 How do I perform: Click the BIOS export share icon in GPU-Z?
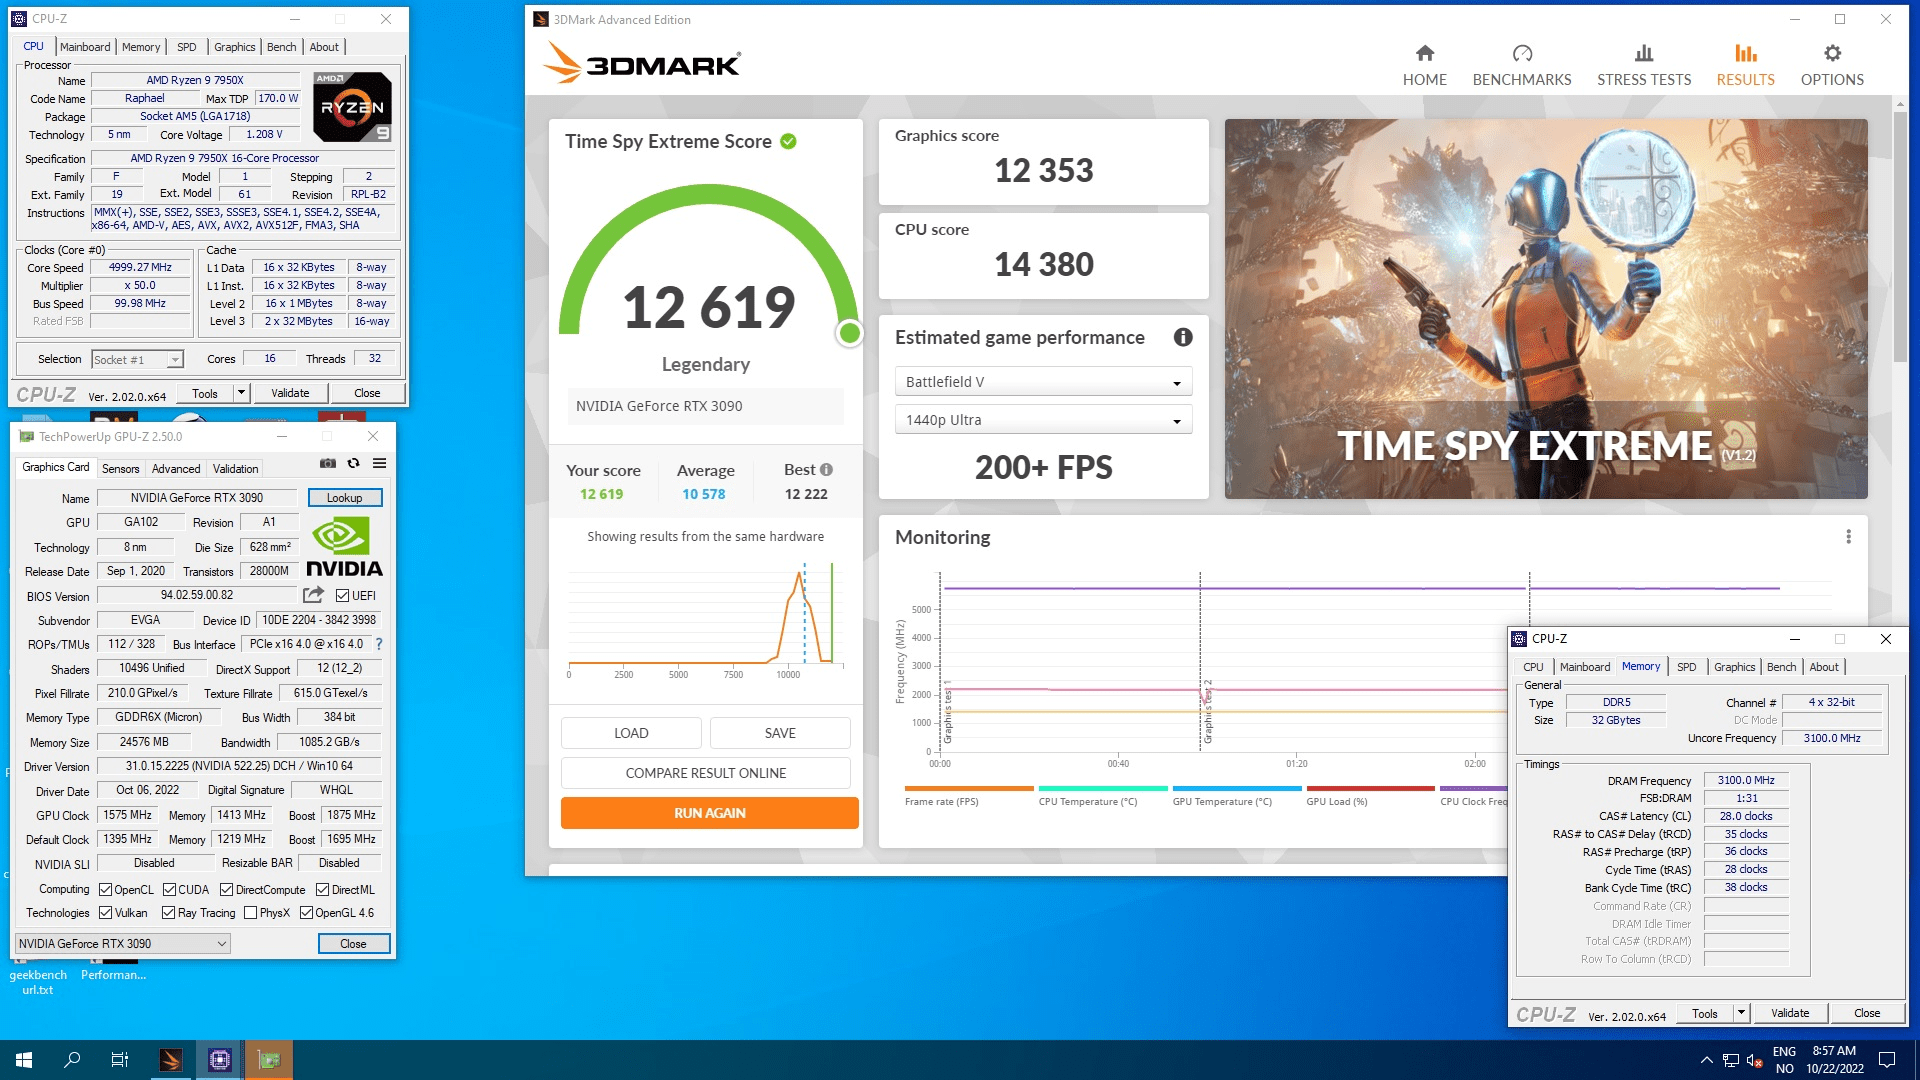click(314, 595)
